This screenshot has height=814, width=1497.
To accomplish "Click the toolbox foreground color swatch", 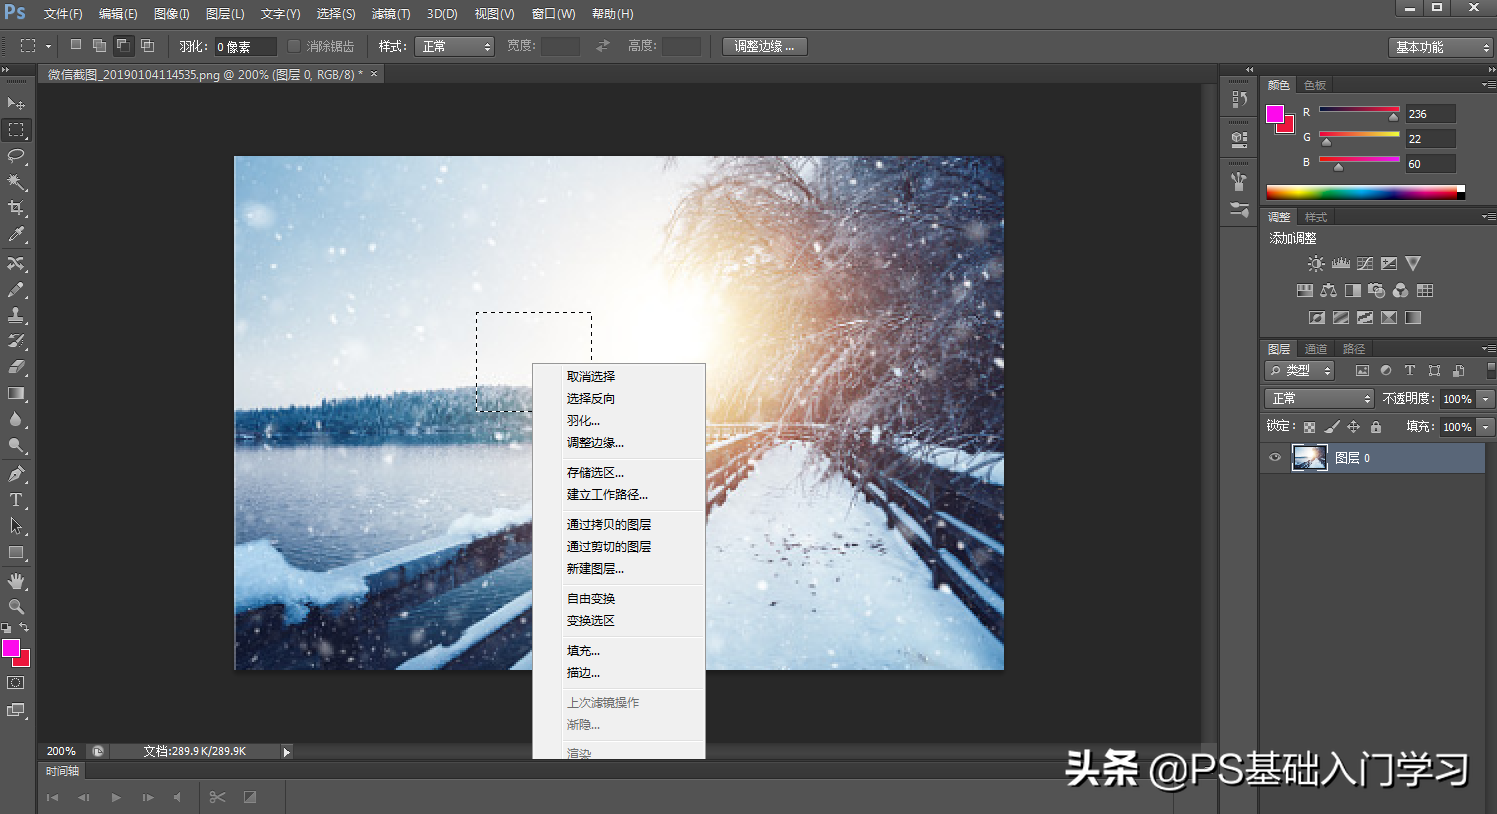I will [11, 648].
